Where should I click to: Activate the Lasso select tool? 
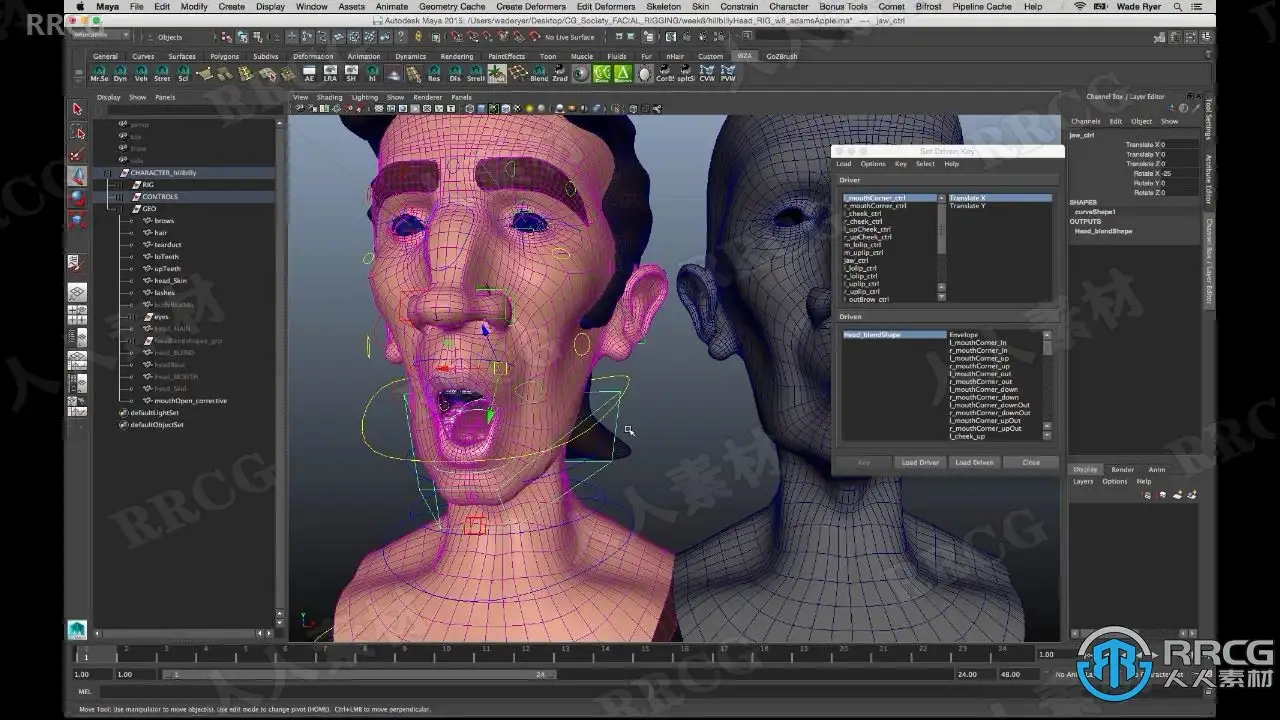pyautogui.click(x=77, y=132)
